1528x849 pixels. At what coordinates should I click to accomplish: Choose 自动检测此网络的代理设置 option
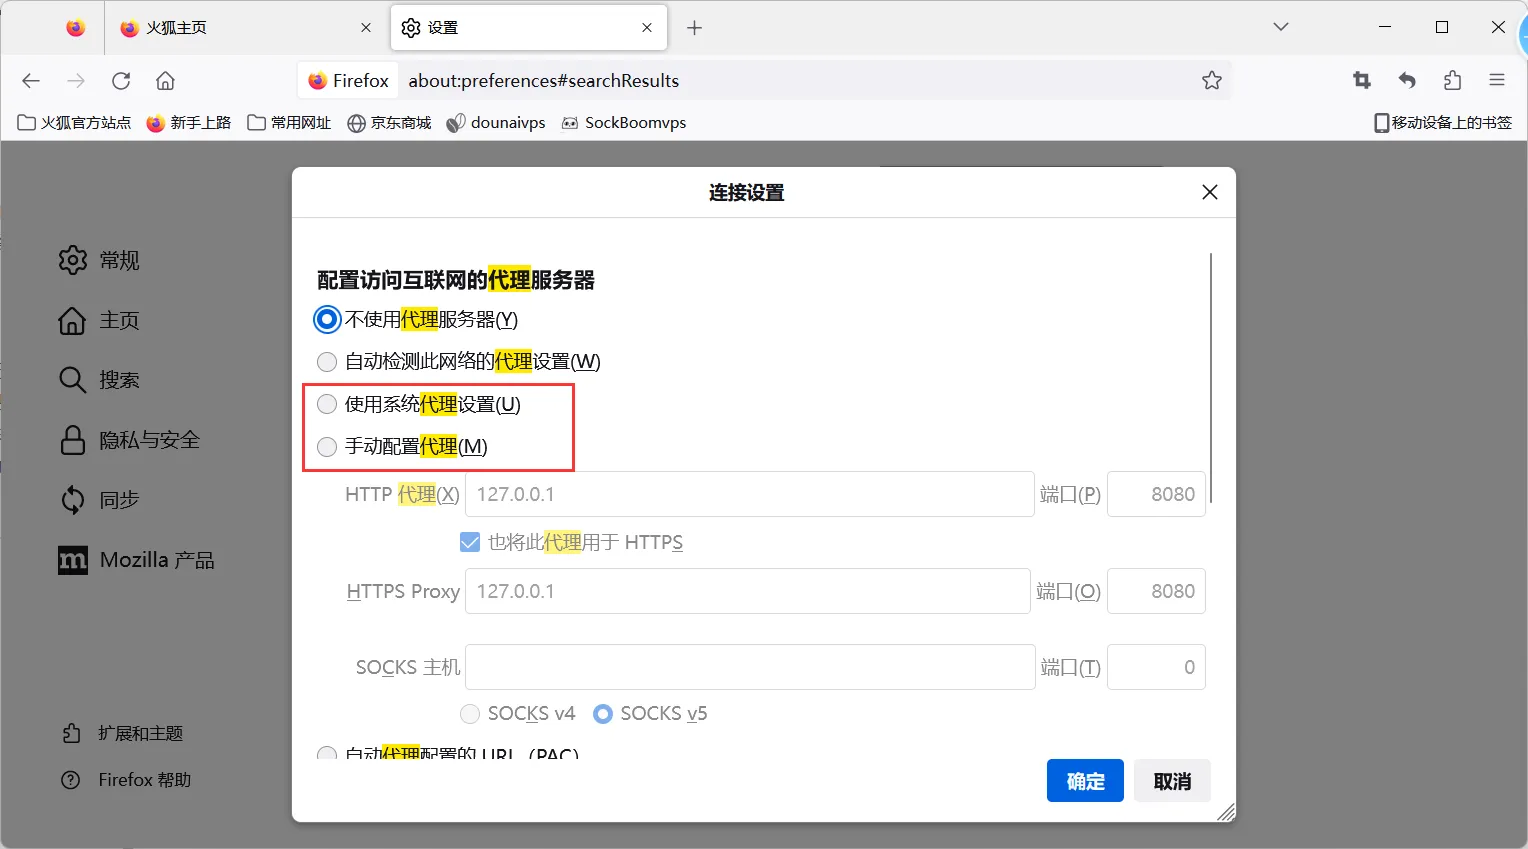pyautogui.click(x=327, y=362)
